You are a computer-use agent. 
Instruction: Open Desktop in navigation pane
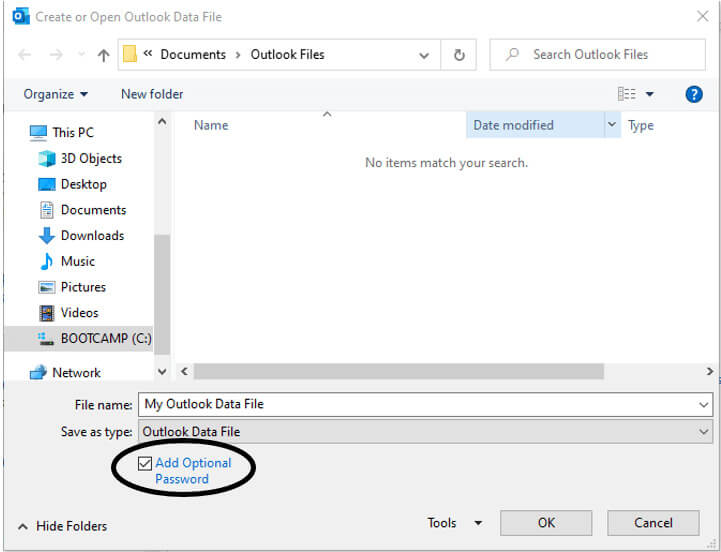(x=84, y=184)
